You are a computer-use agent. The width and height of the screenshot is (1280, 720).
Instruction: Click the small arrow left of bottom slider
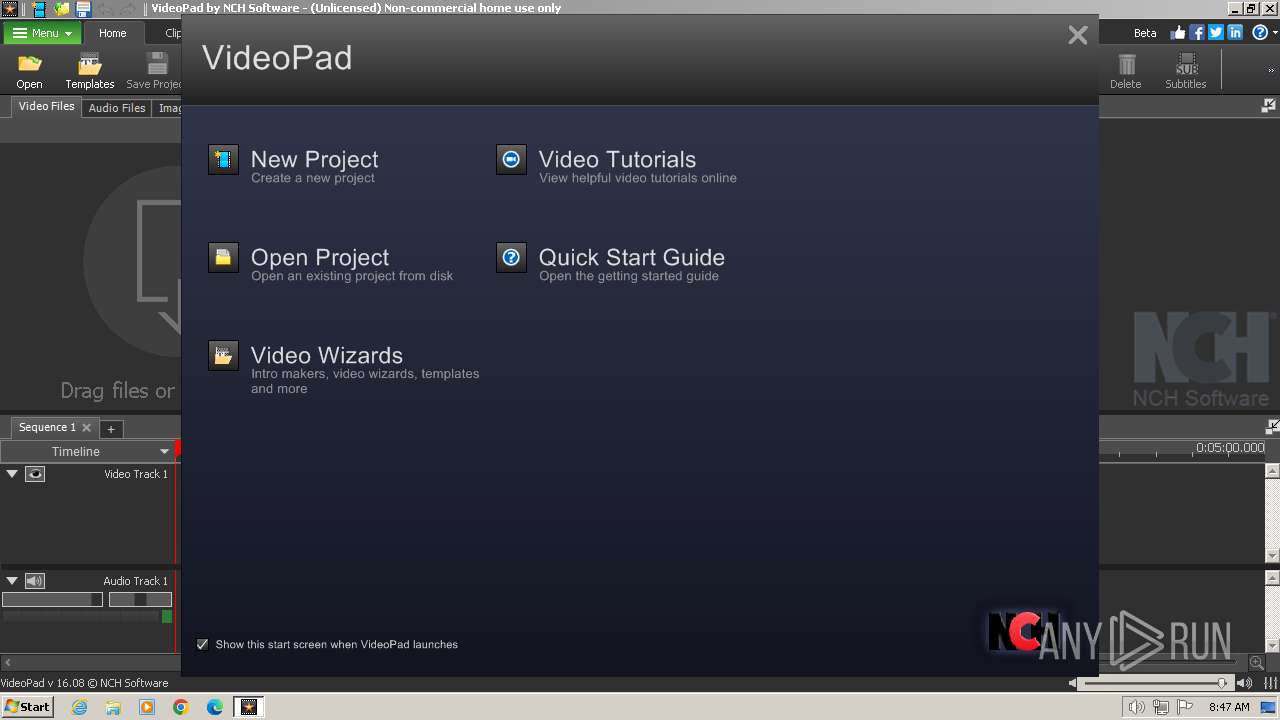pyautogui.click(x=1073, y=683)
